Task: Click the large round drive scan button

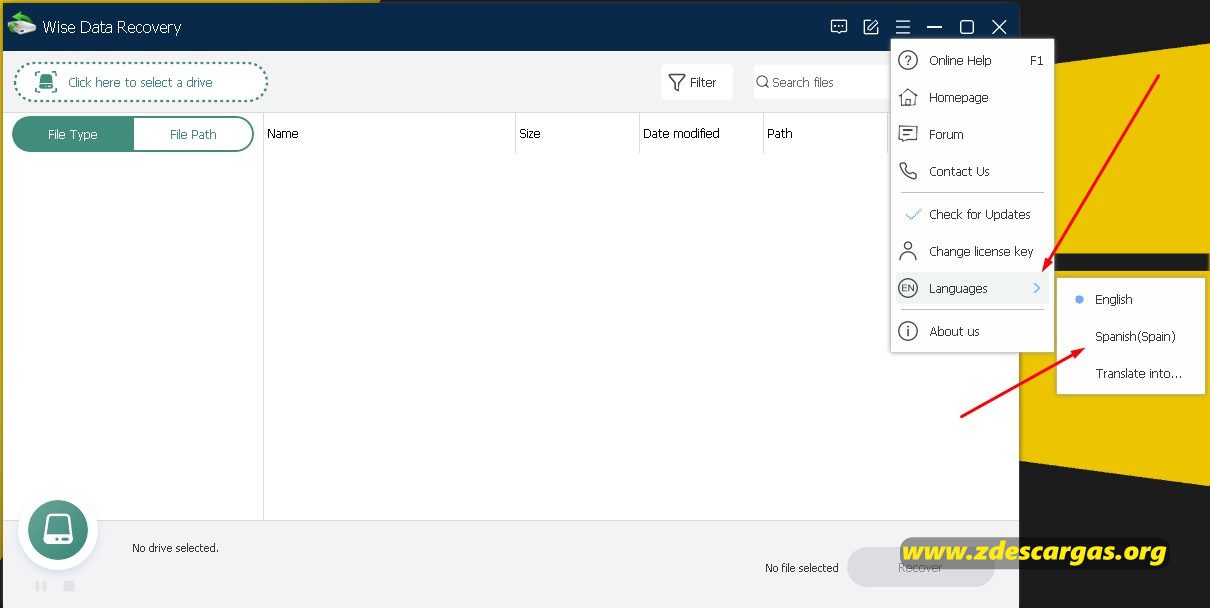Action: click(58, 530)
